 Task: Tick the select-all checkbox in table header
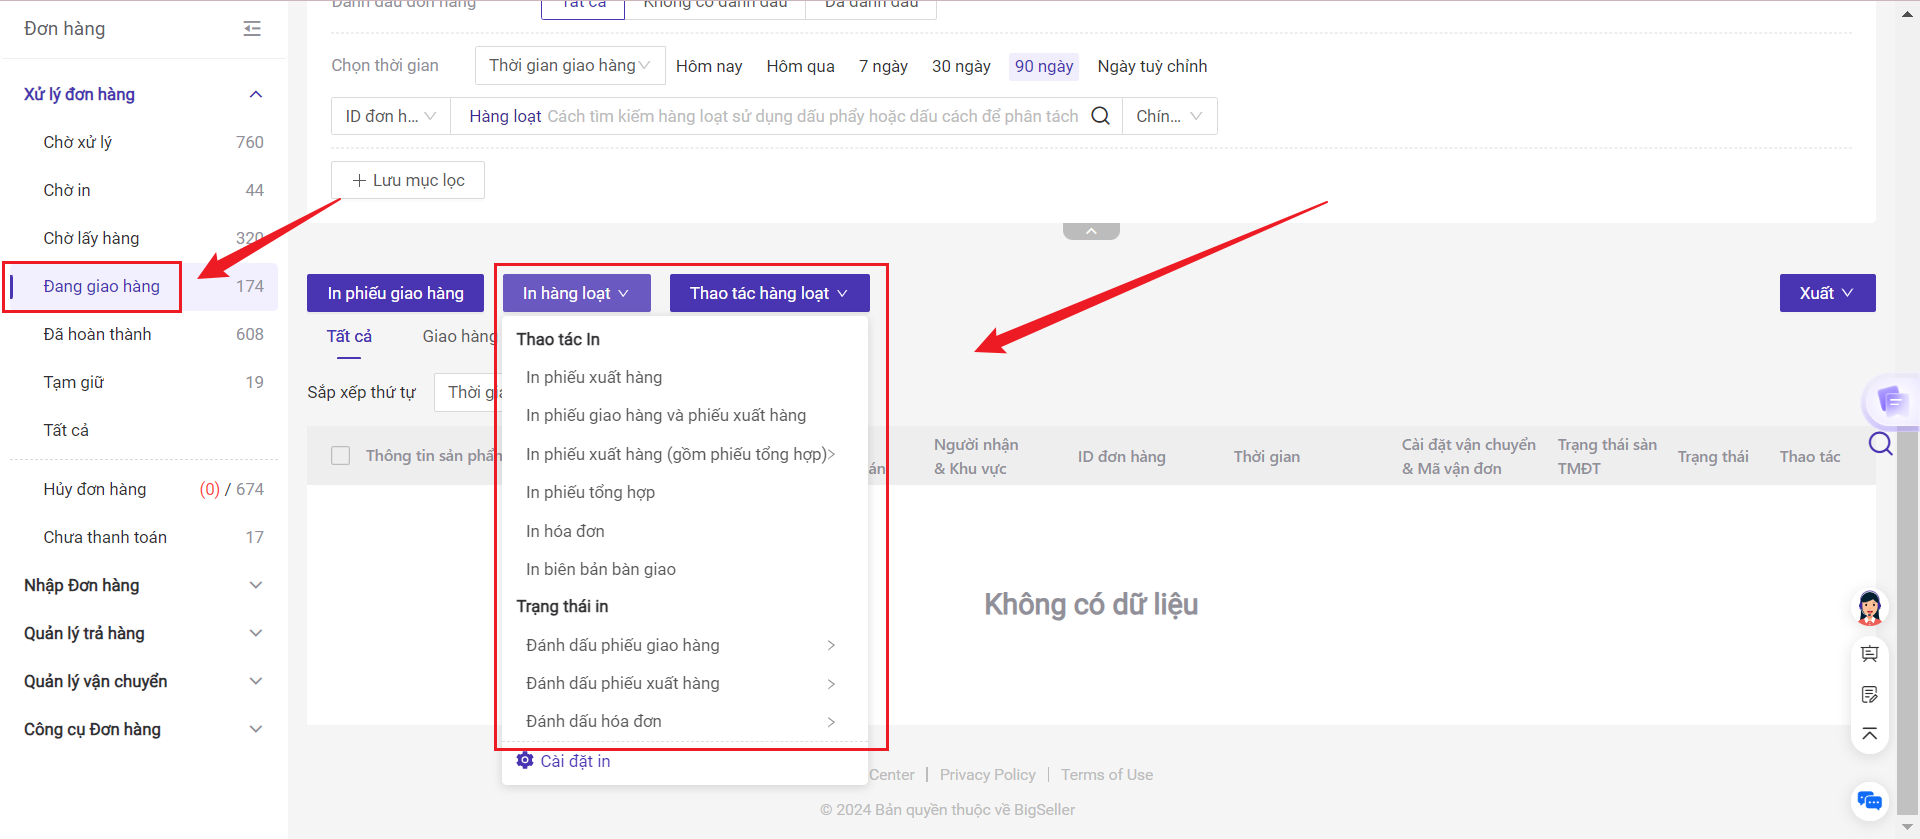[341, 456]
